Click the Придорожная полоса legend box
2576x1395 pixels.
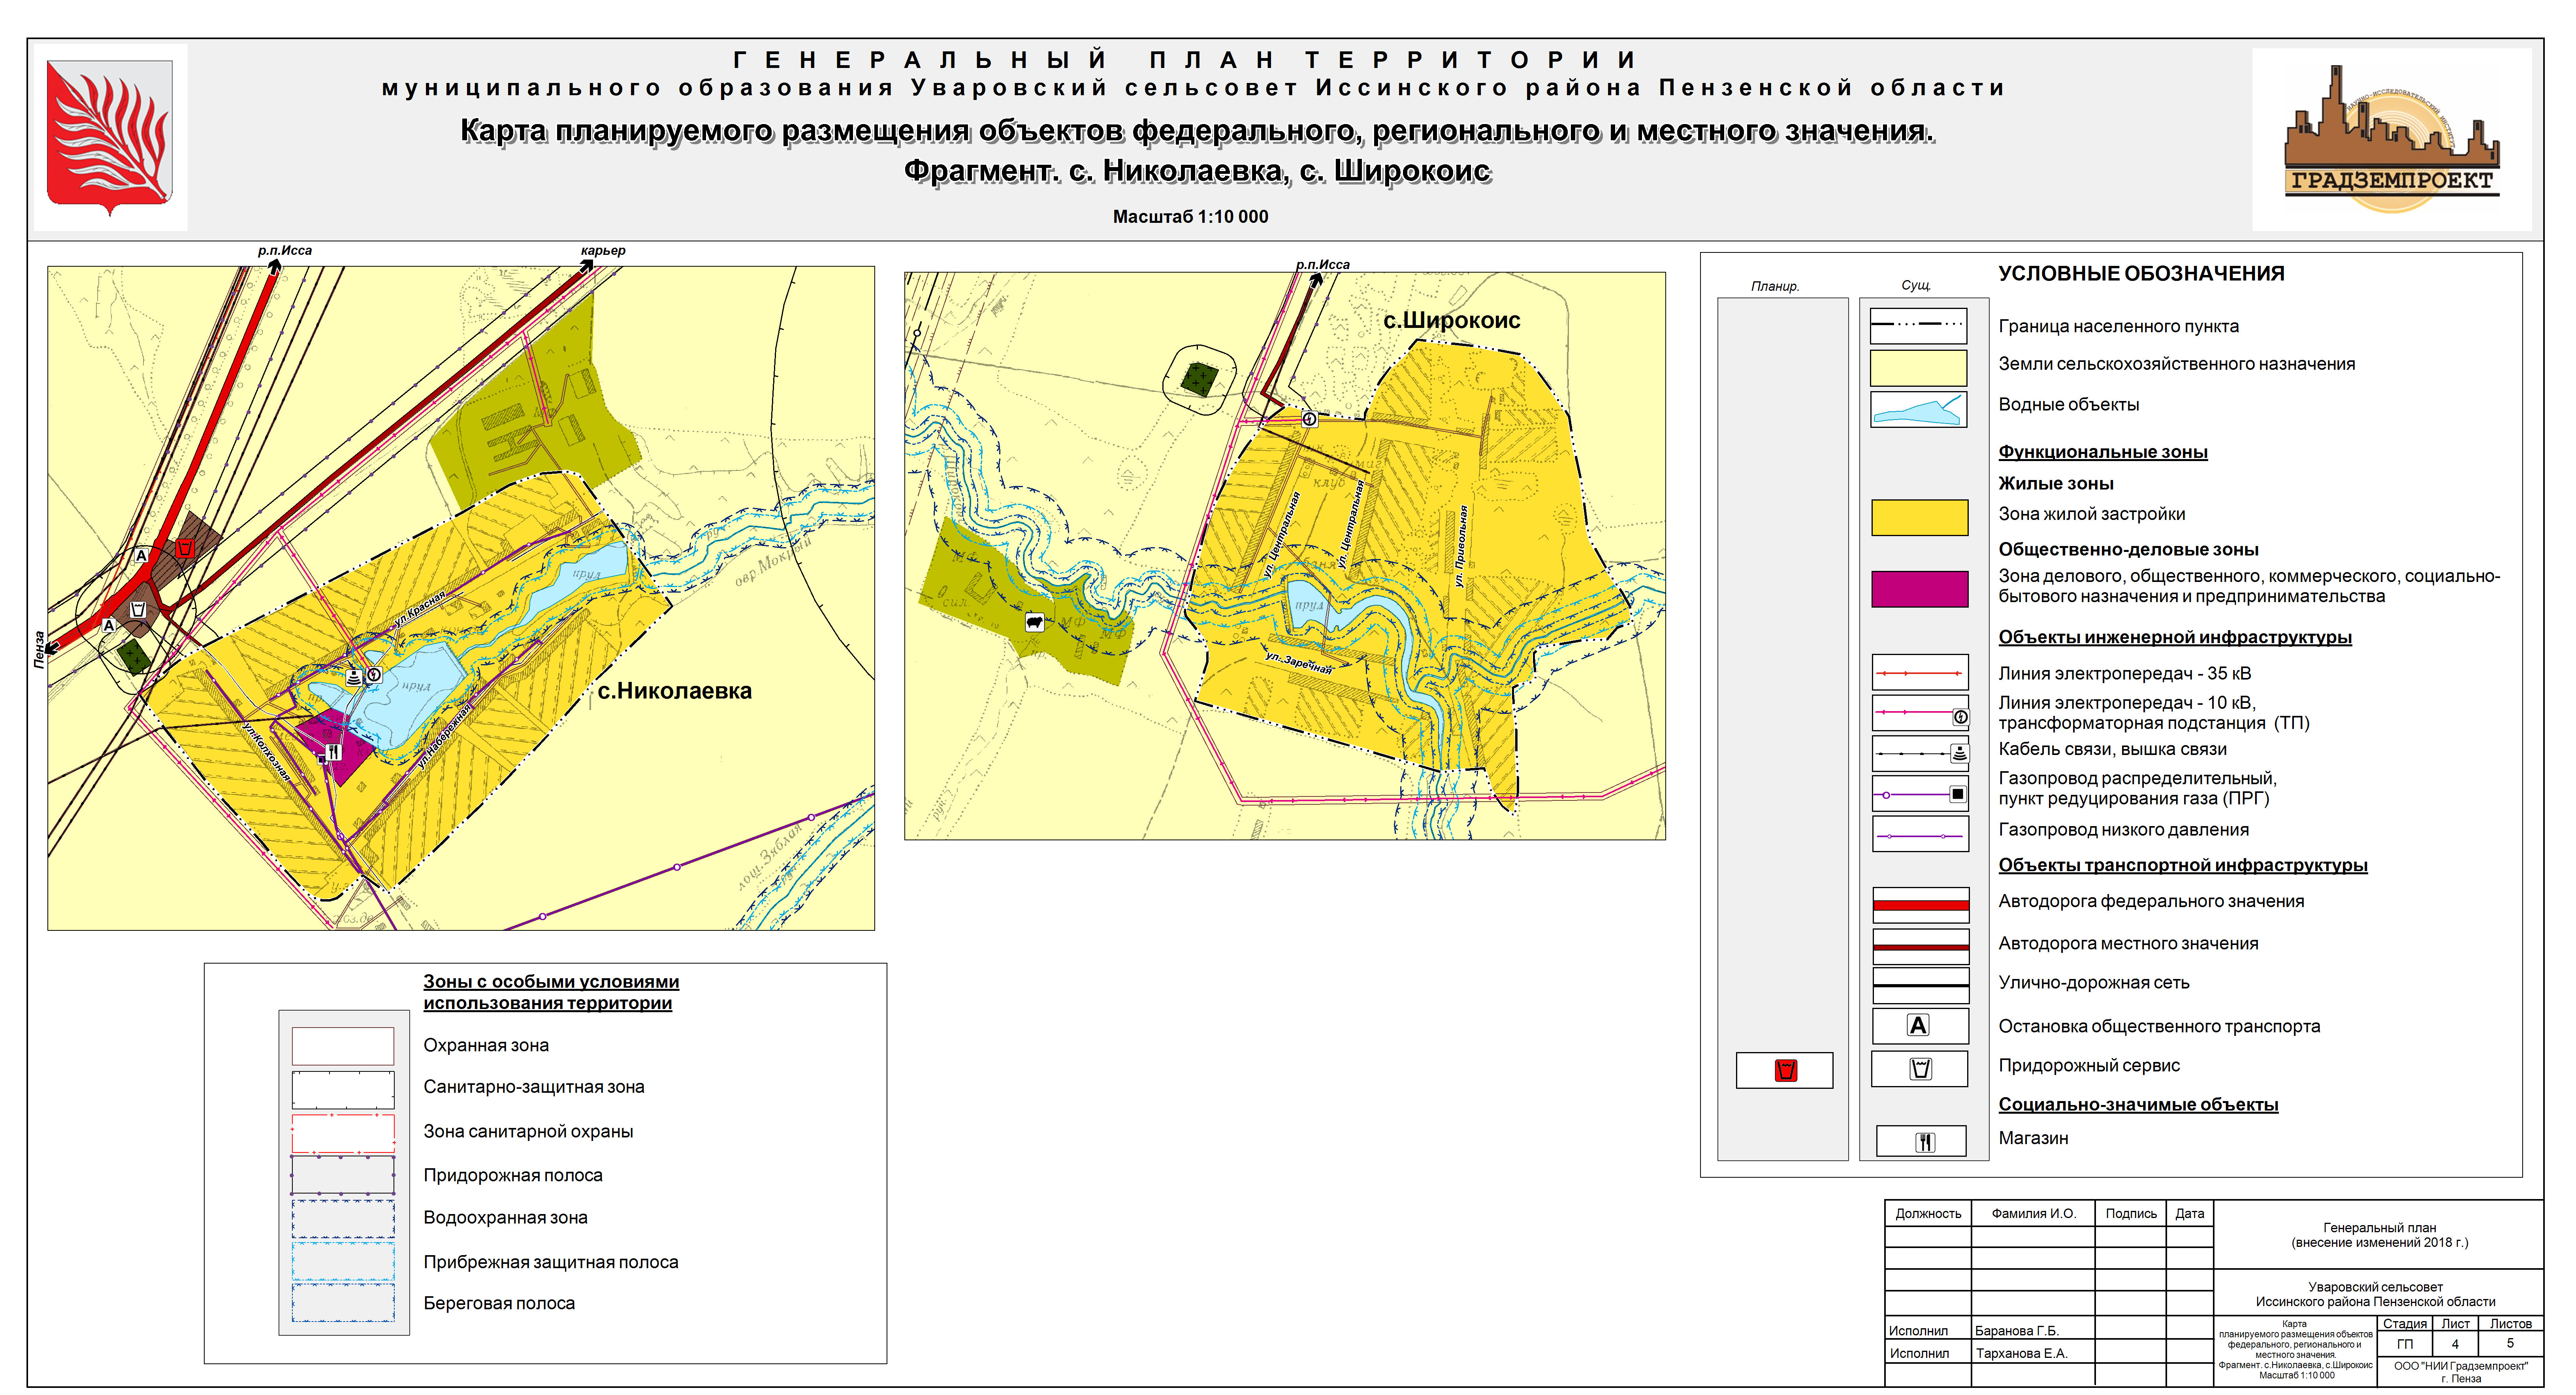pos(342,1175)
